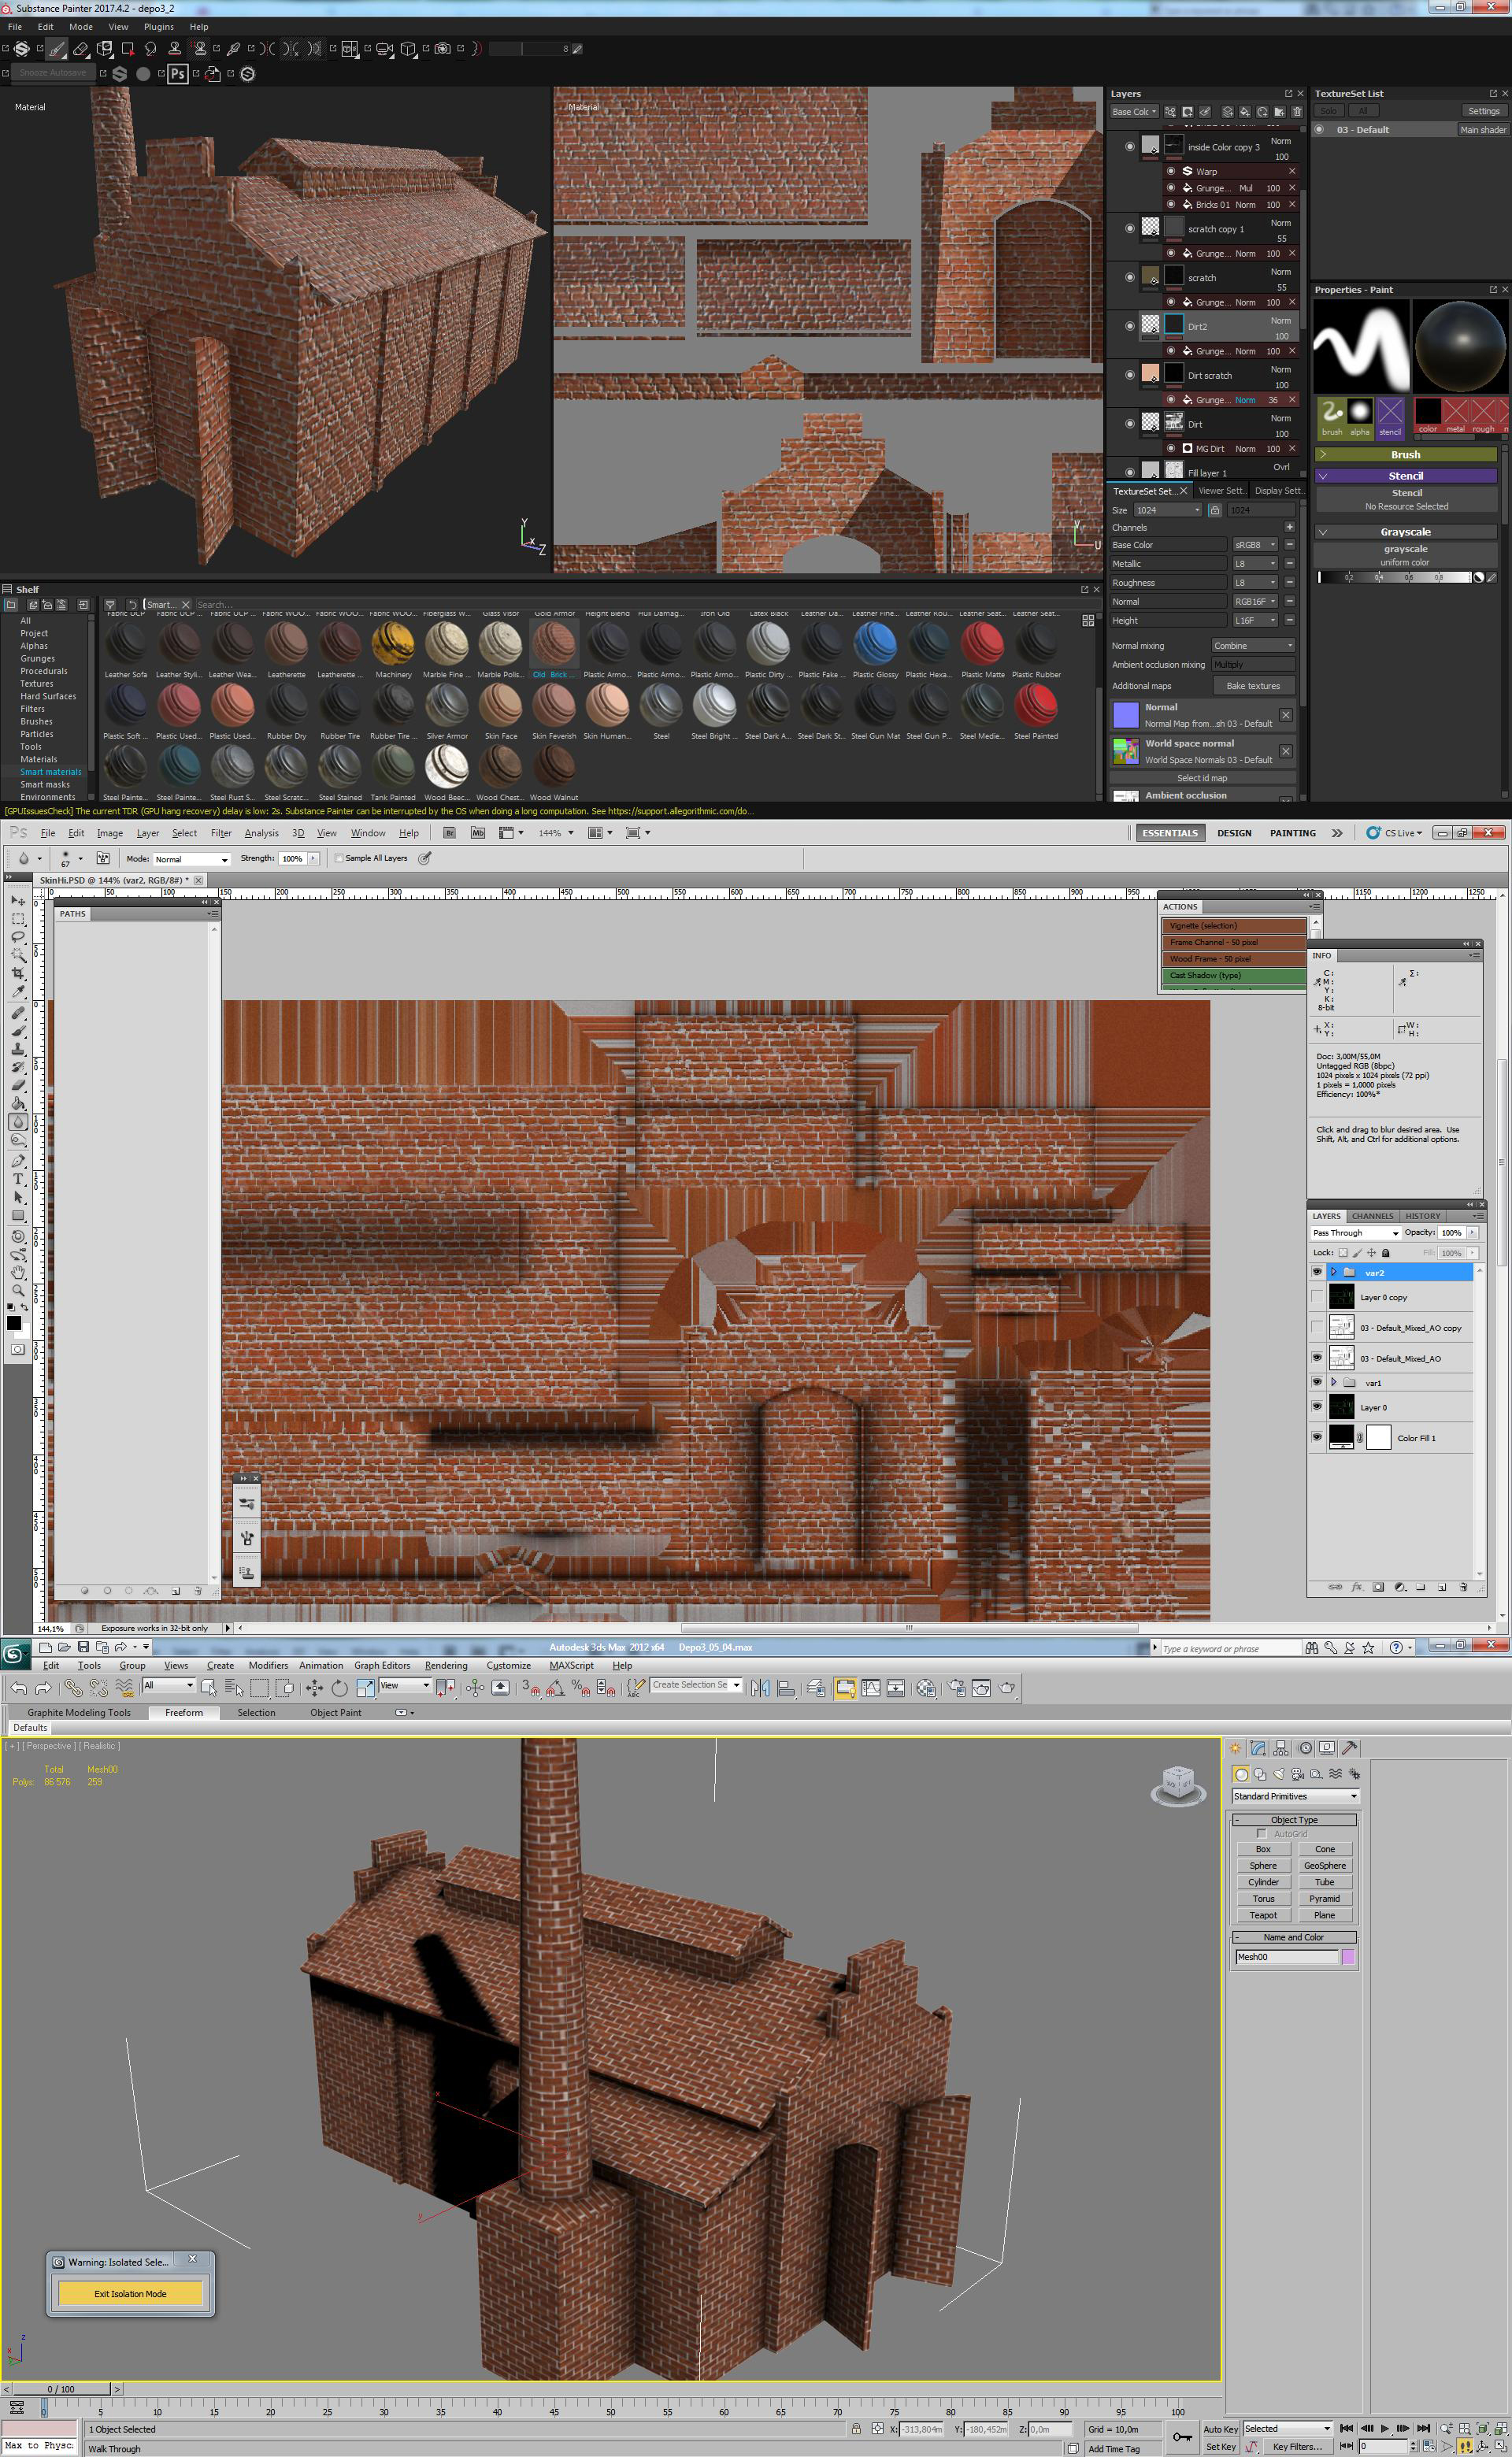Add a new channel with the plus icon
Image resolution: width=1512 pixels, height=2457 pixels.
tap(1289, 527)
